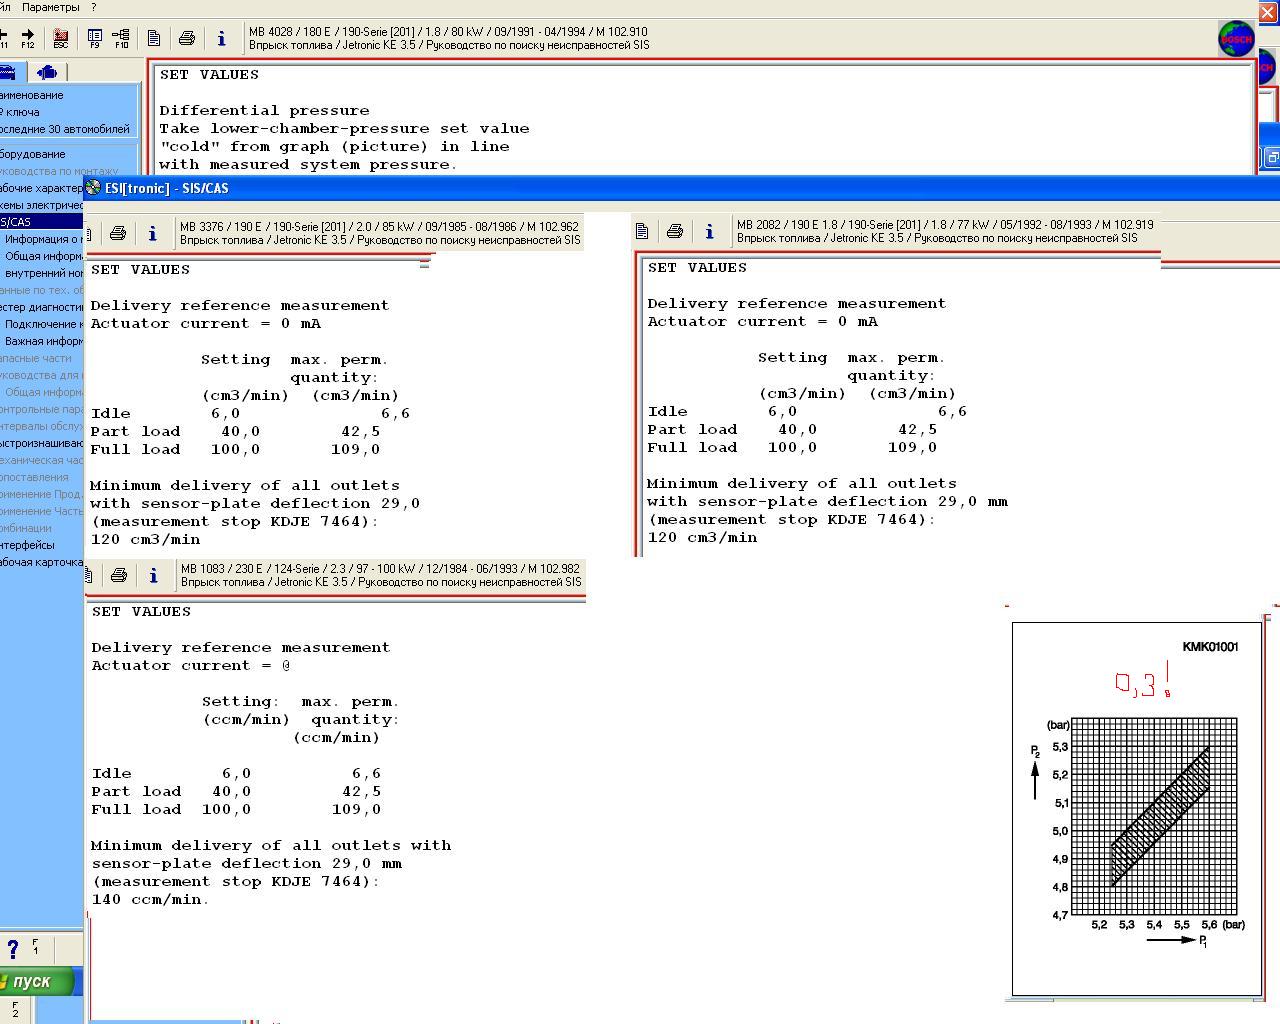Click the KMK01001 pressure graph image

(x=1137, y=808)
